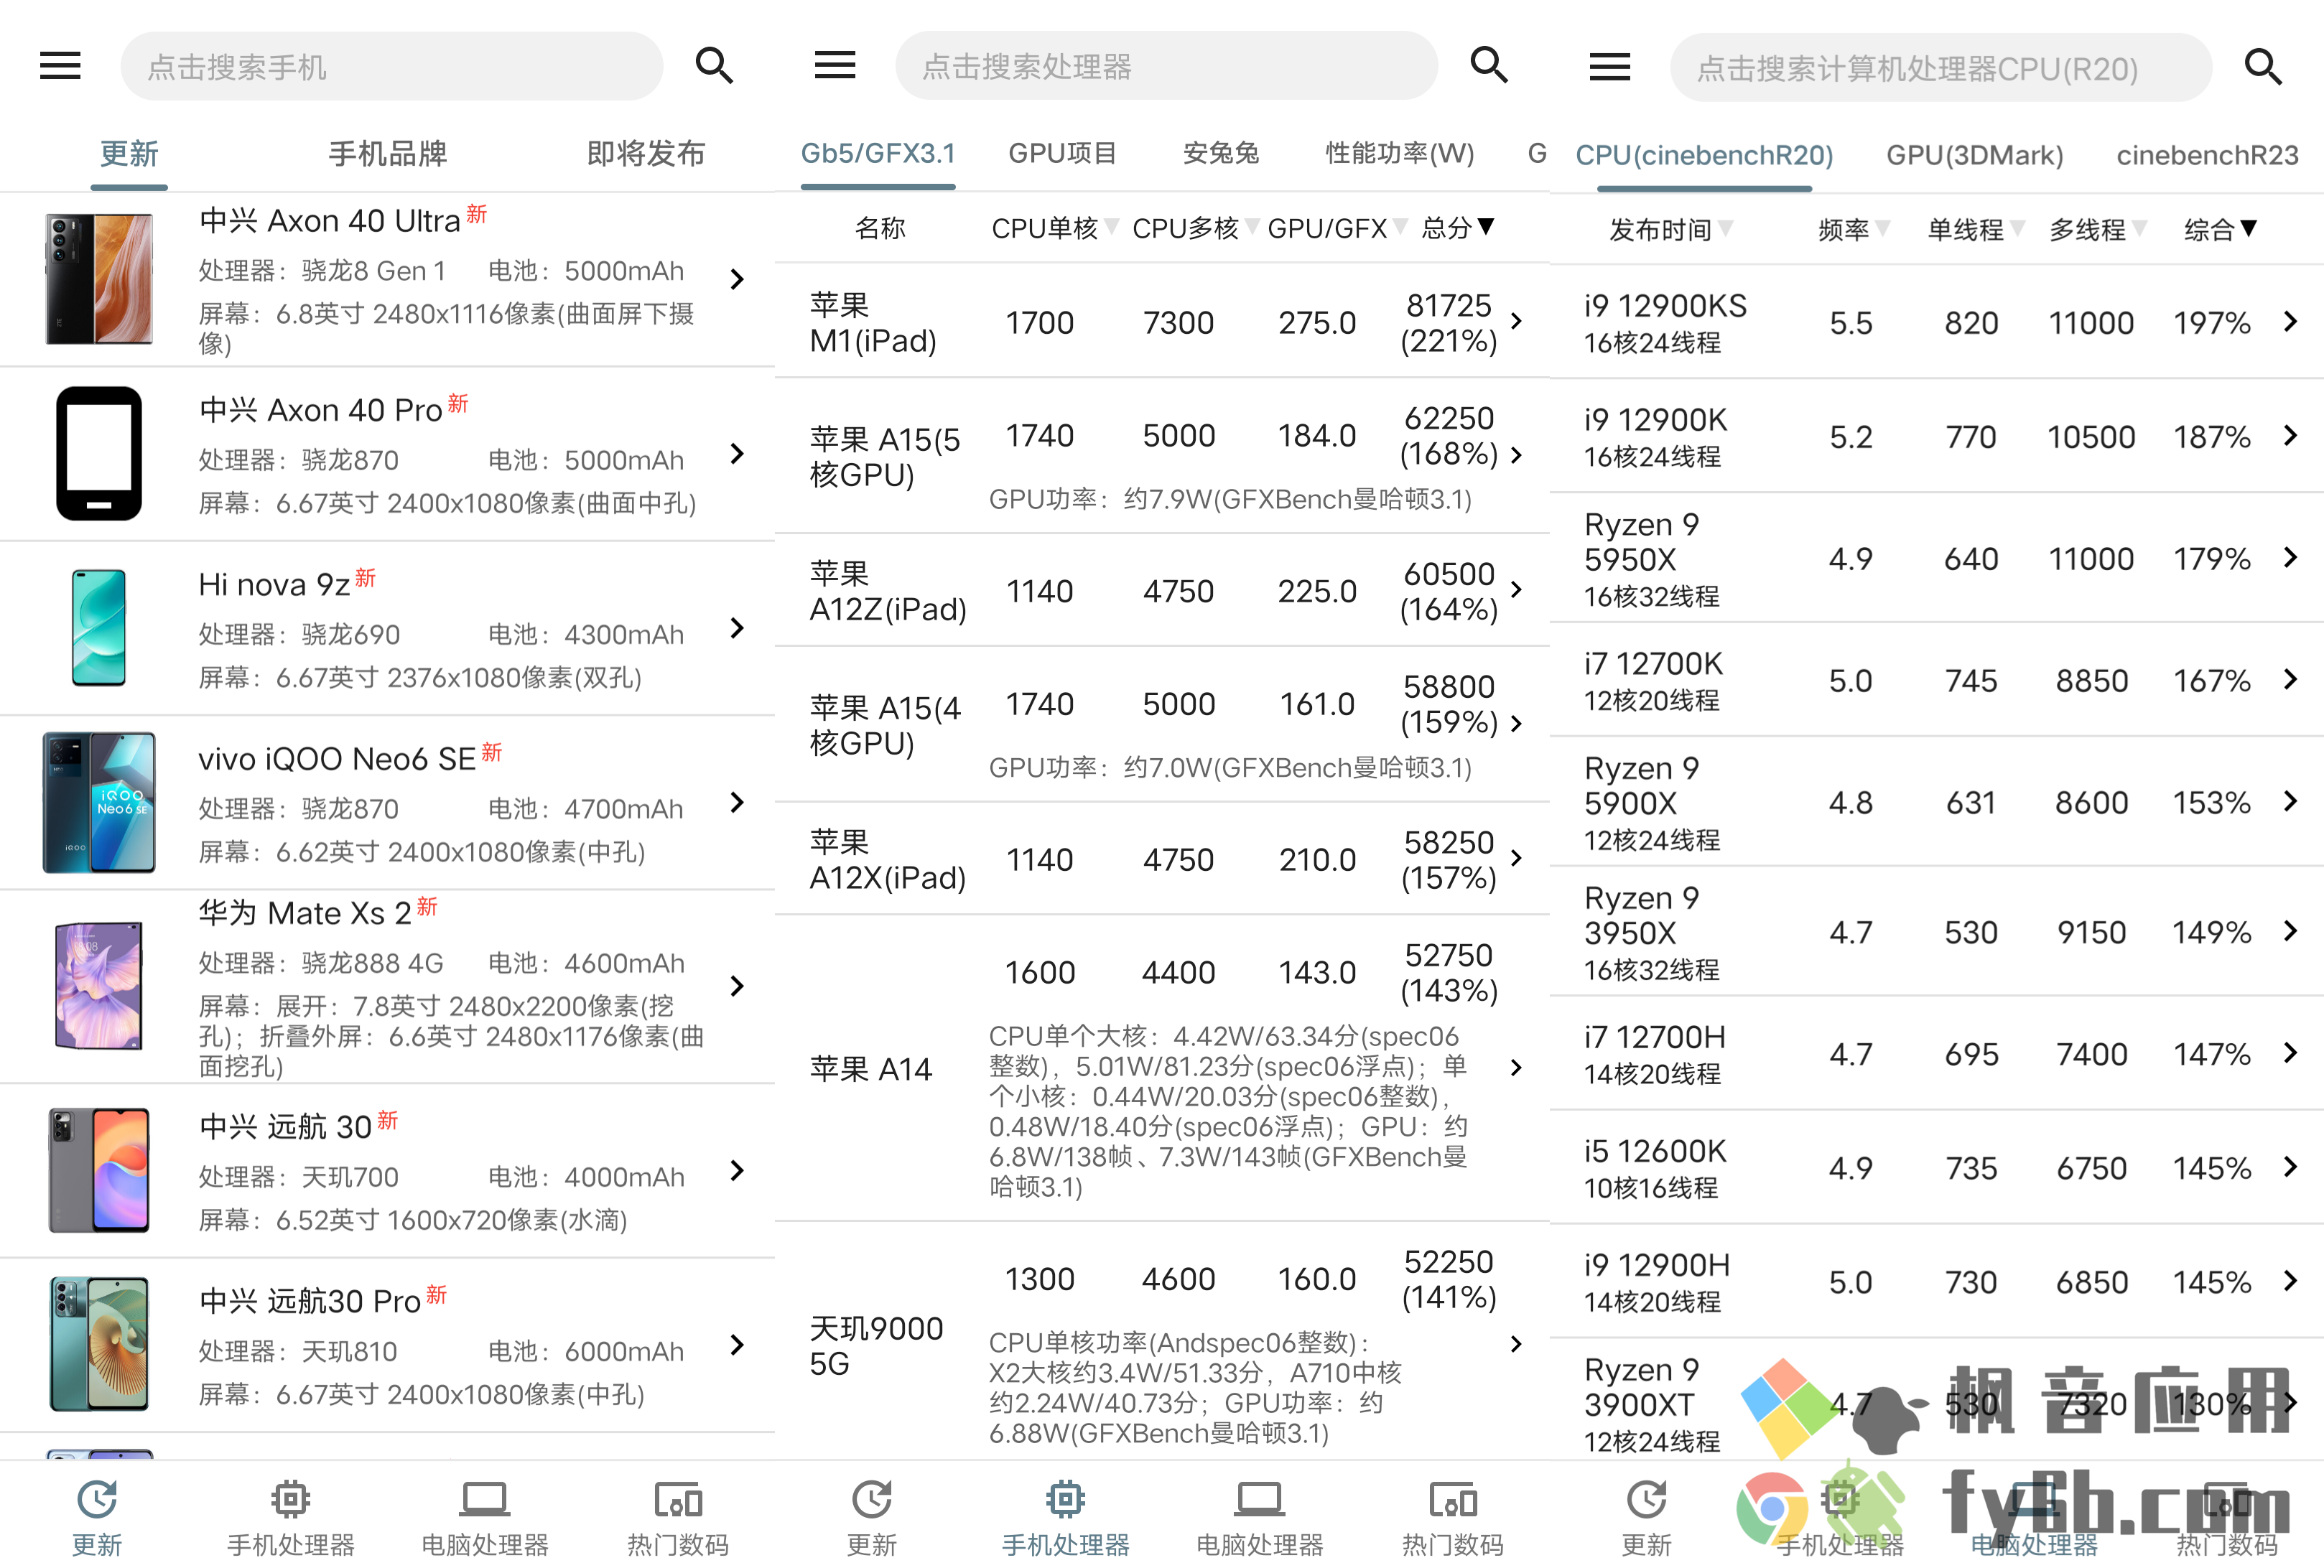
Task: Sort by the 频率 column
Action: point(1854,230)
